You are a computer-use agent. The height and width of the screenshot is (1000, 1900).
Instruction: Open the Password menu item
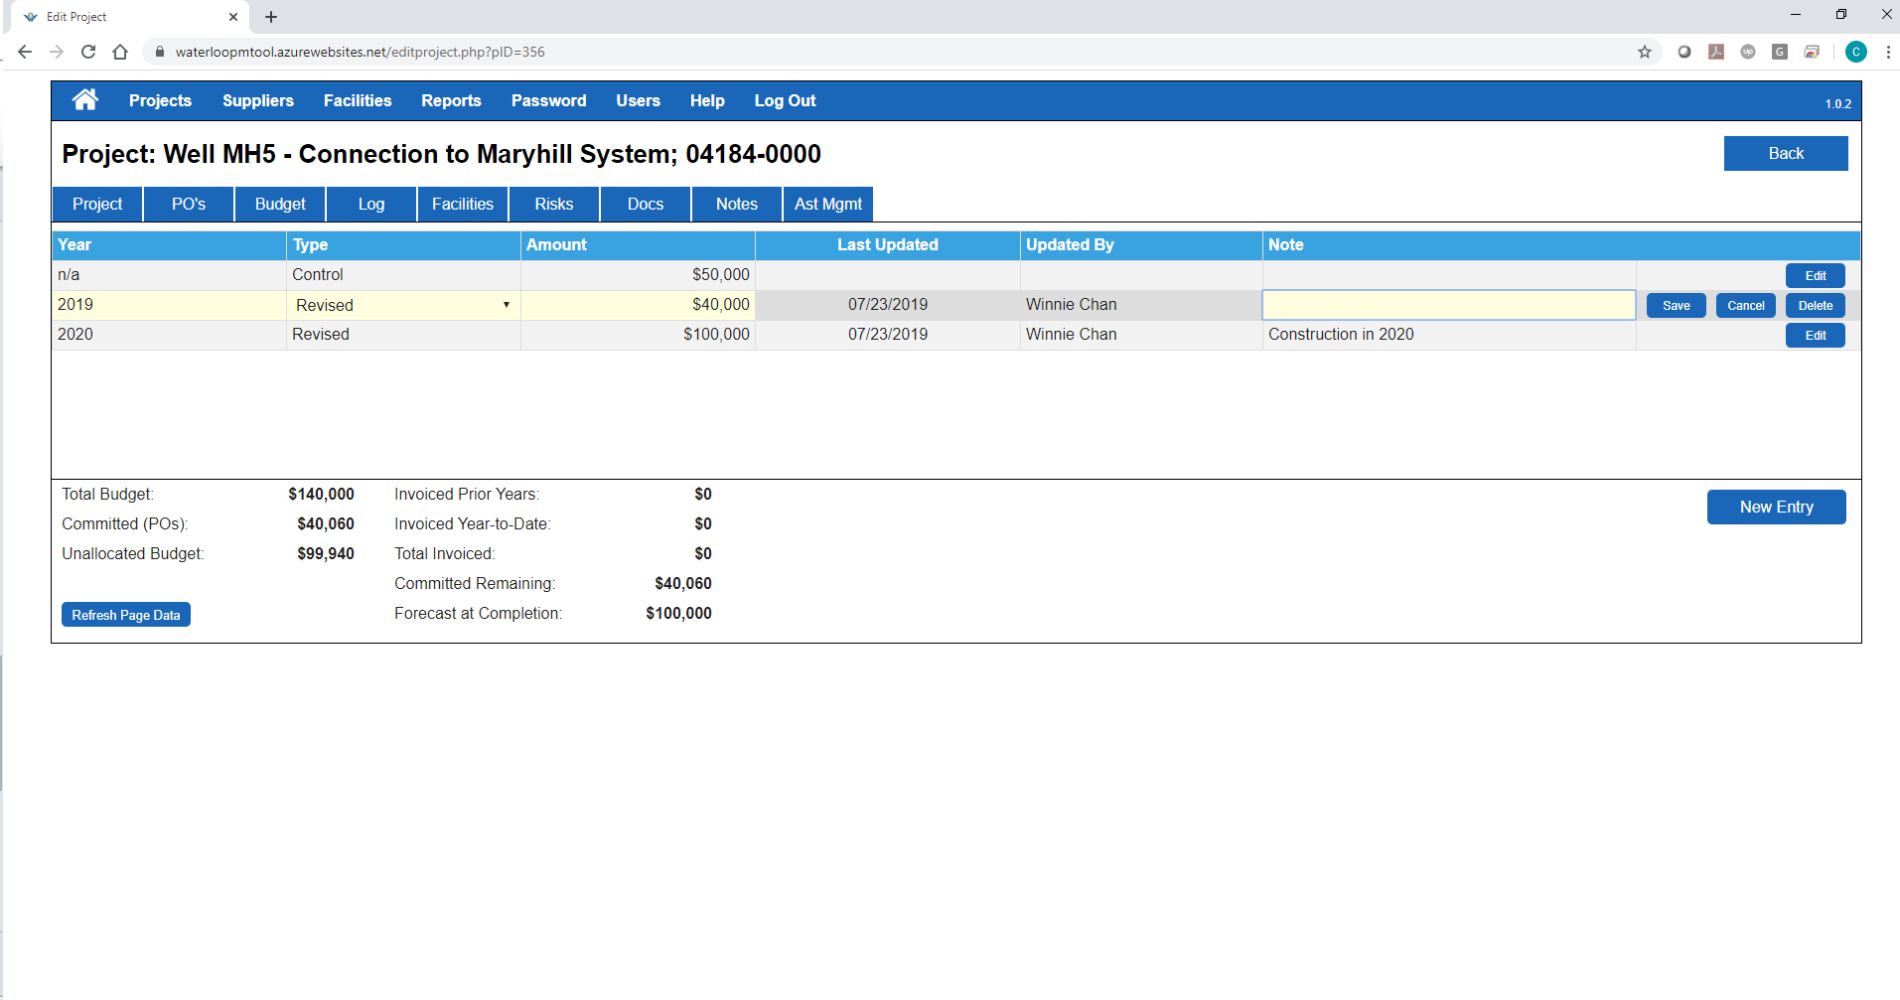tap(548, 101)
